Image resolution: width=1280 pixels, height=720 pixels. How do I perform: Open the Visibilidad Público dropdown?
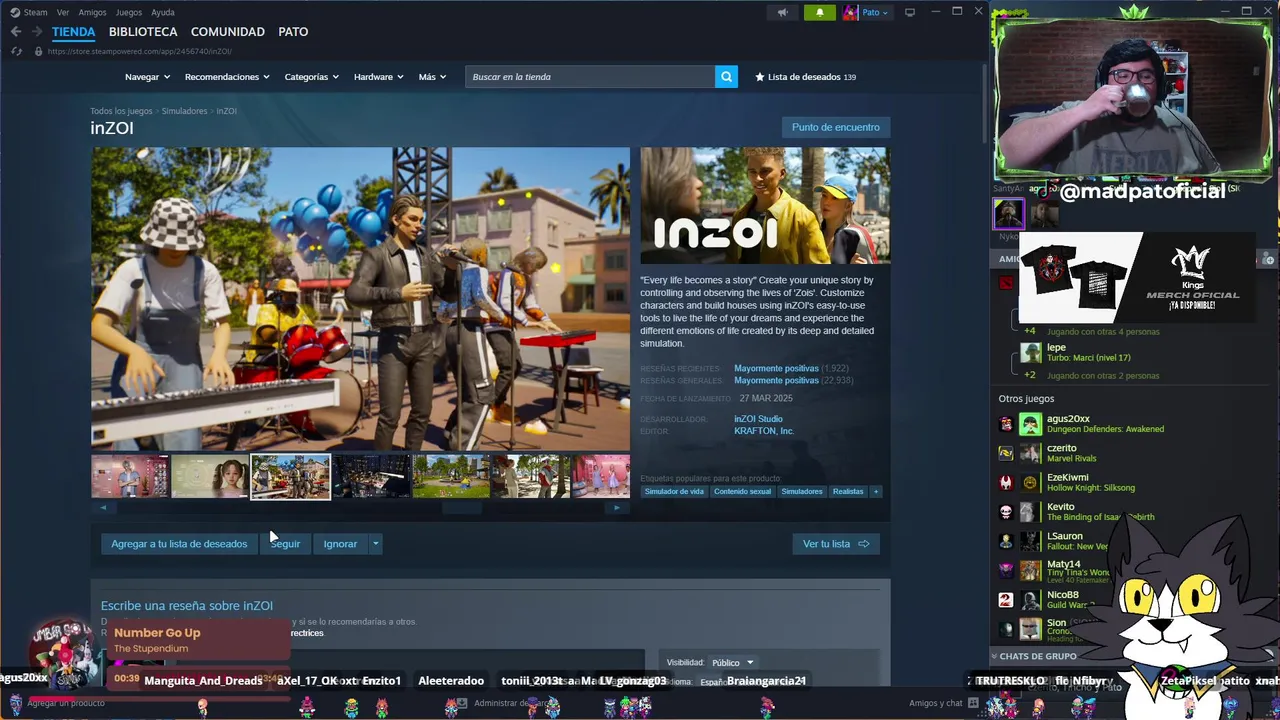(732, 662)
